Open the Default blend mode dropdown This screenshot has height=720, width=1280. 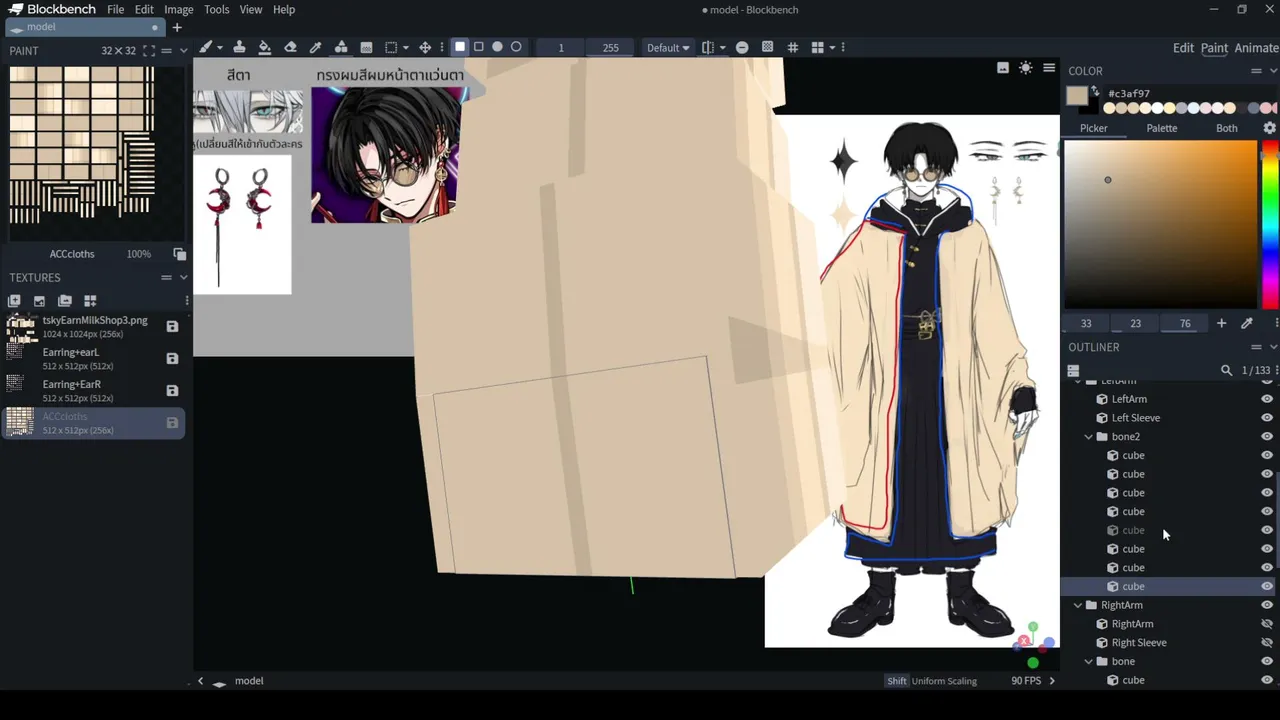pos(668,47)
